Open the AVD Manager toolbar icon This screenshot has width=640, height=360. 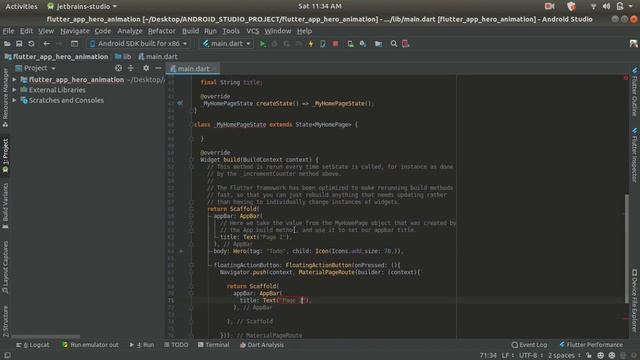(350, 44)
